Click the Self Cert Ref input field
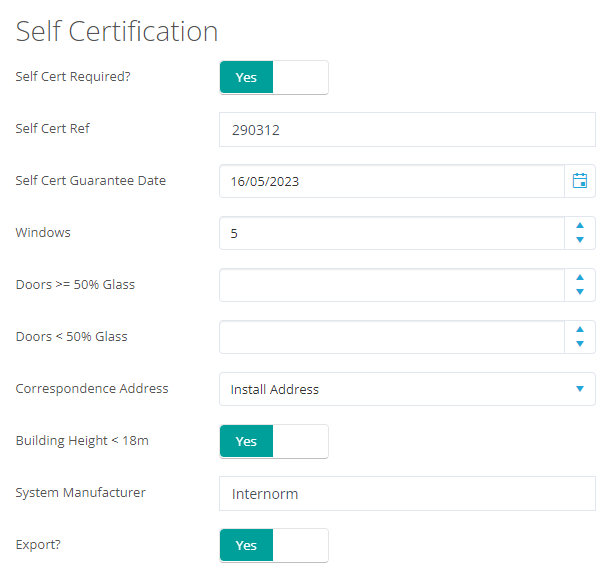The width and height of the screenshot is (615, 582). [407, 129]
